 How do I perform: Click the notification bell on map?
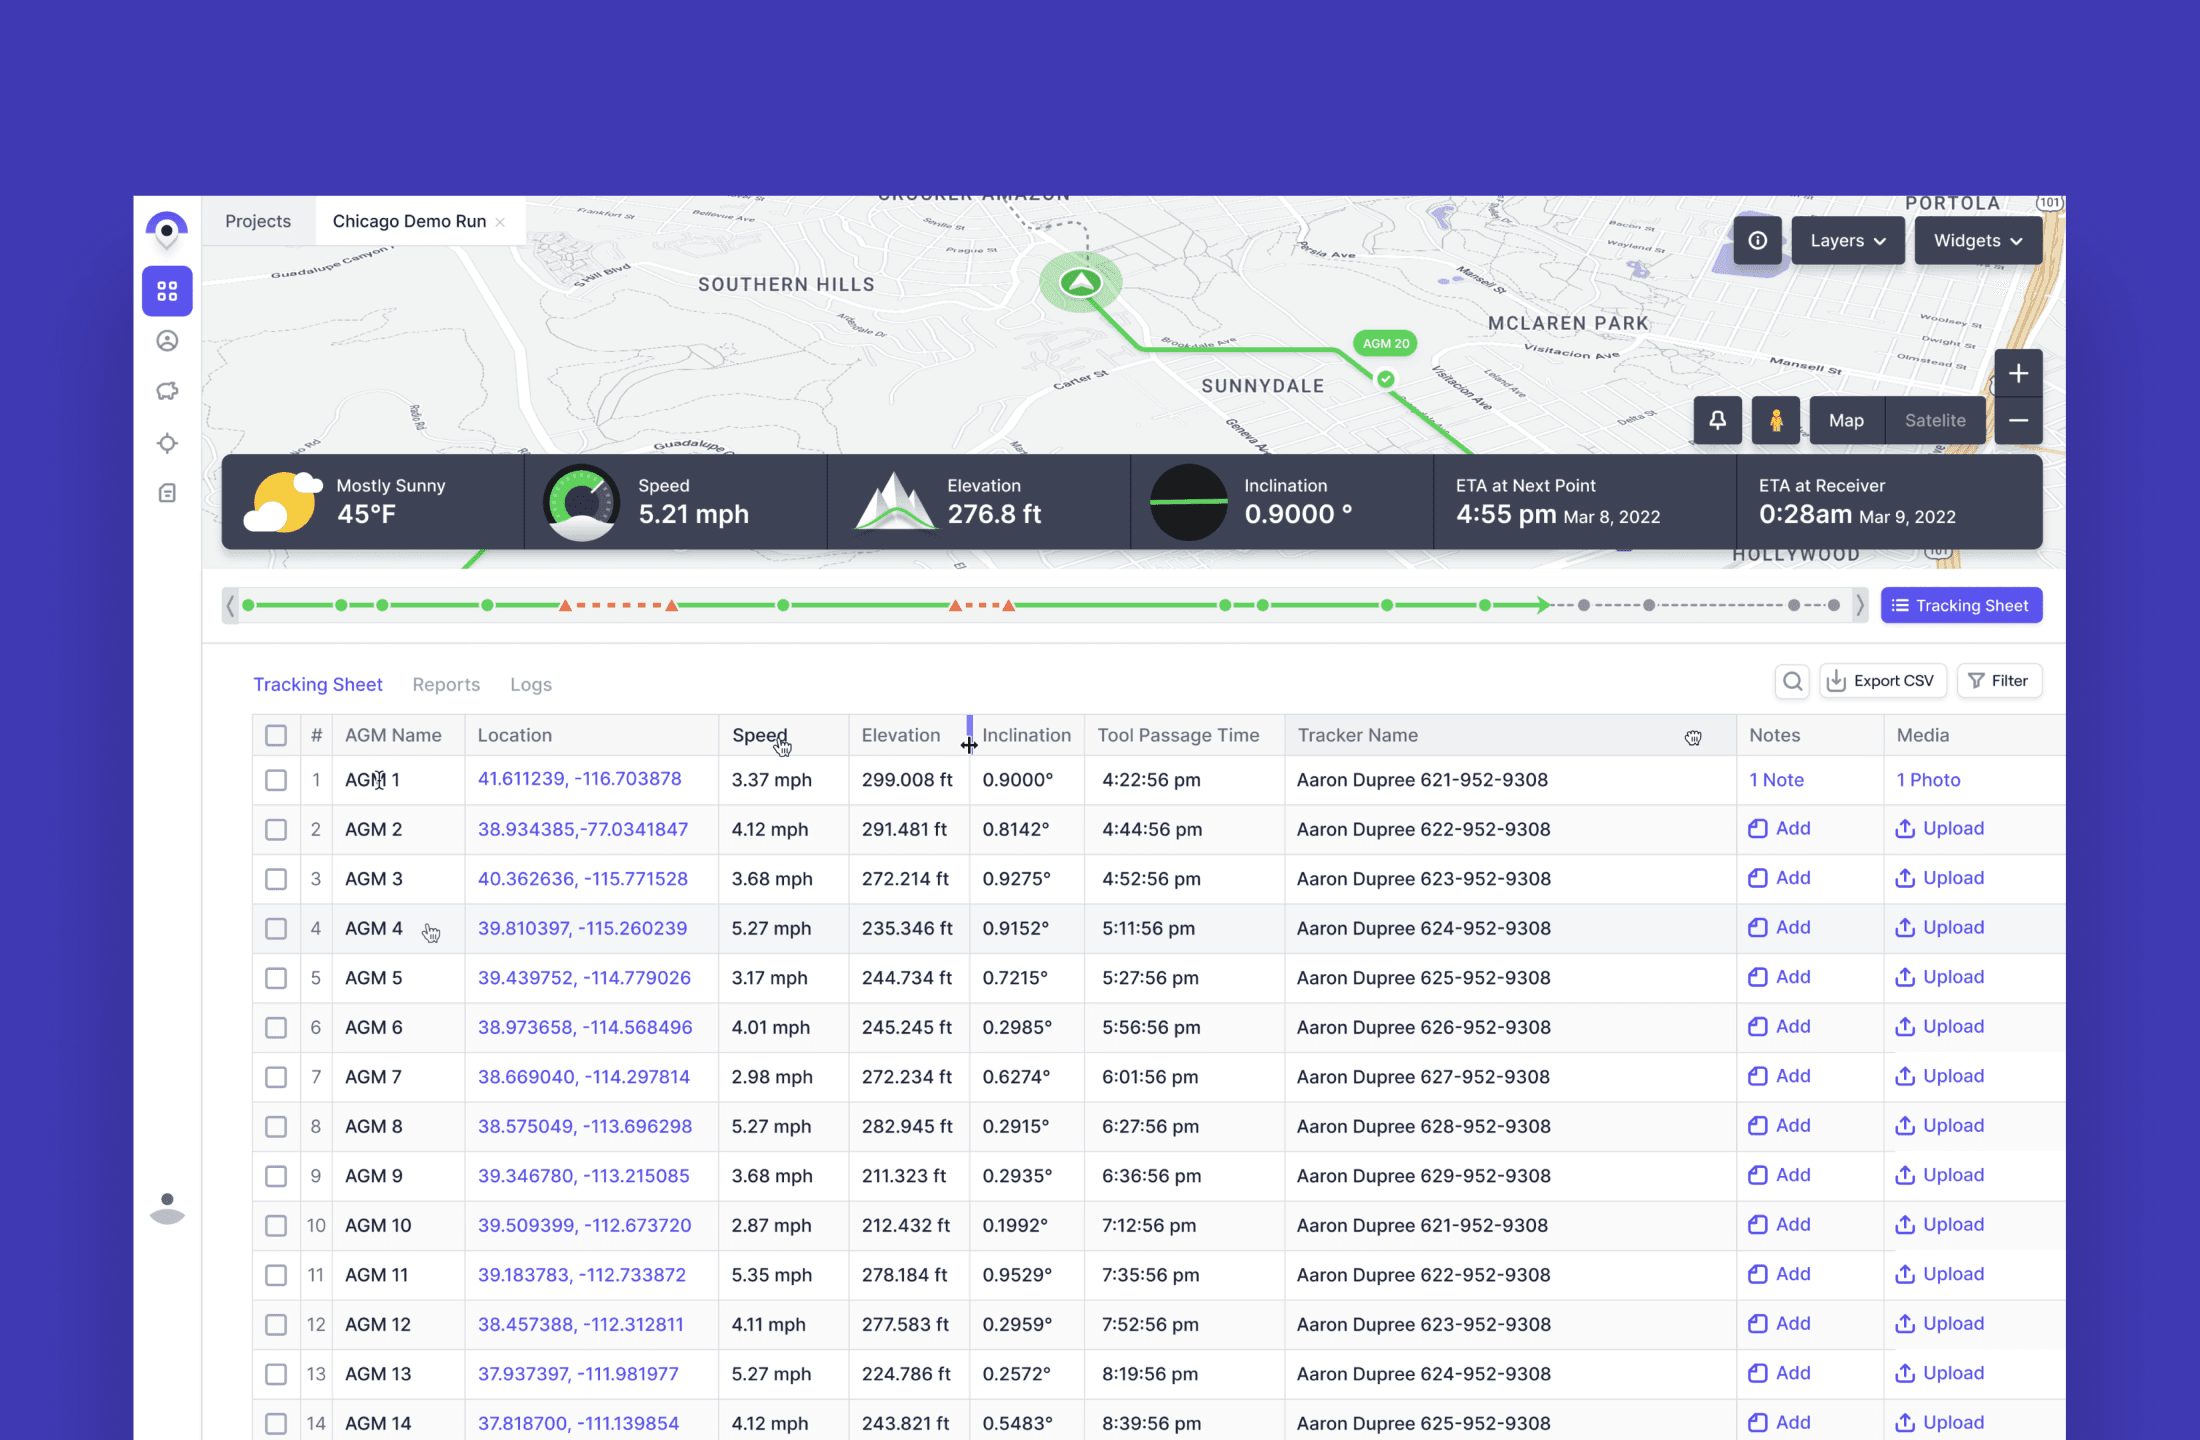point(1717,420)
